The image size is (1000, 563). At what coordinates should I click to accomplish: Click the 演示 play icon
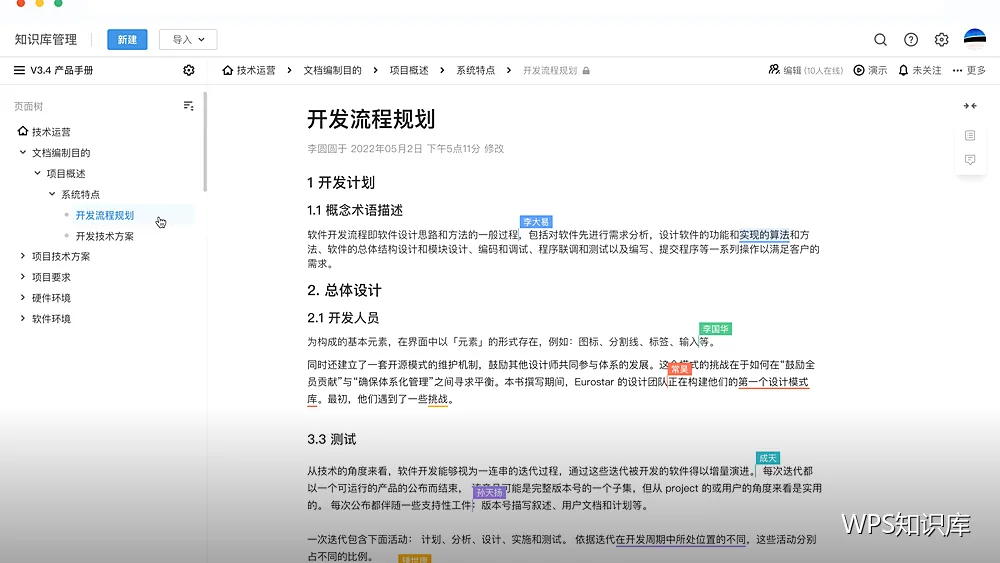(859, 70)
